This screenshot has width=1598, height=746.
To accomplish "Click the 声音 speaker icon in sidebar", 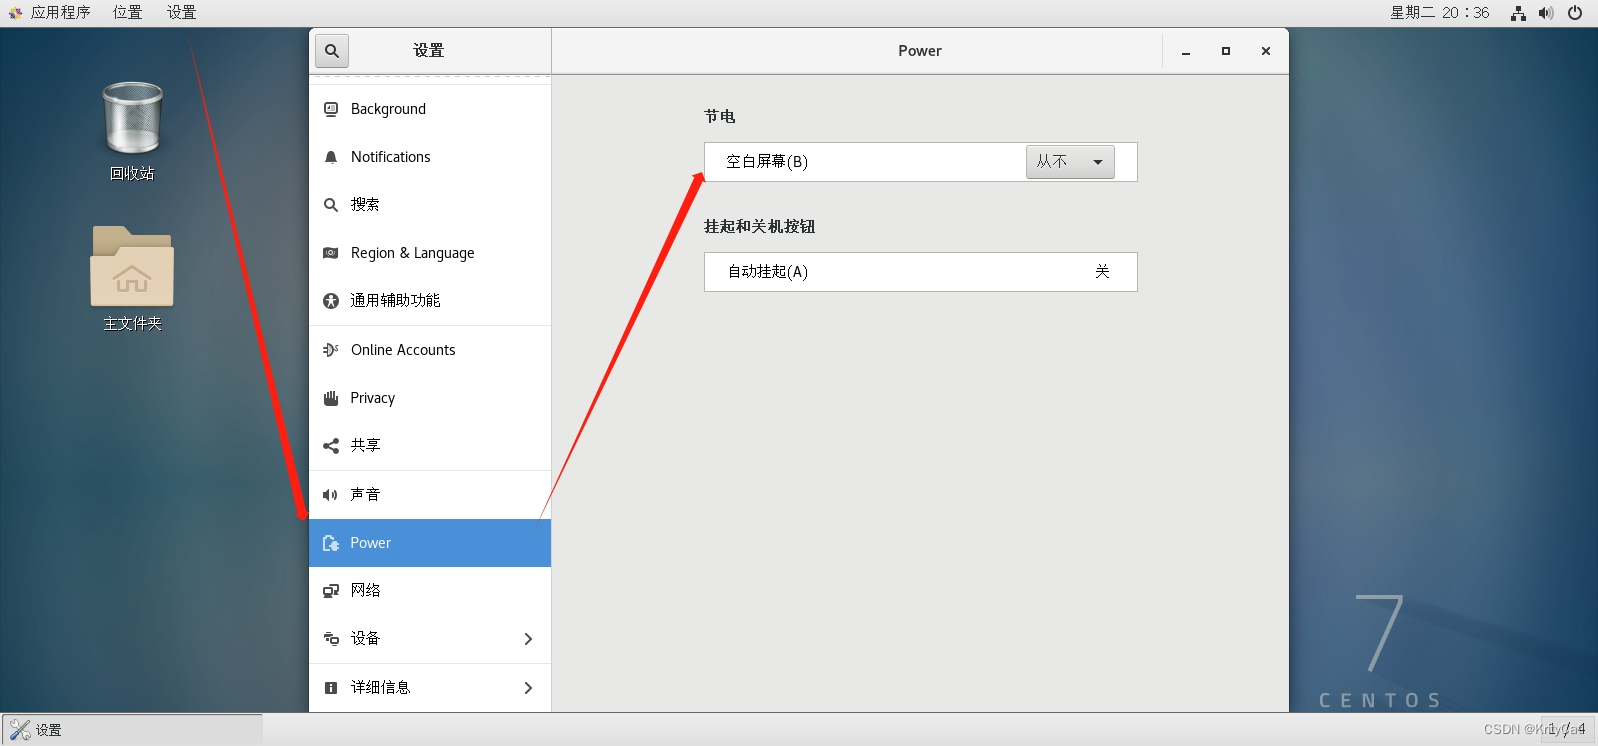I will pos(331,495).
